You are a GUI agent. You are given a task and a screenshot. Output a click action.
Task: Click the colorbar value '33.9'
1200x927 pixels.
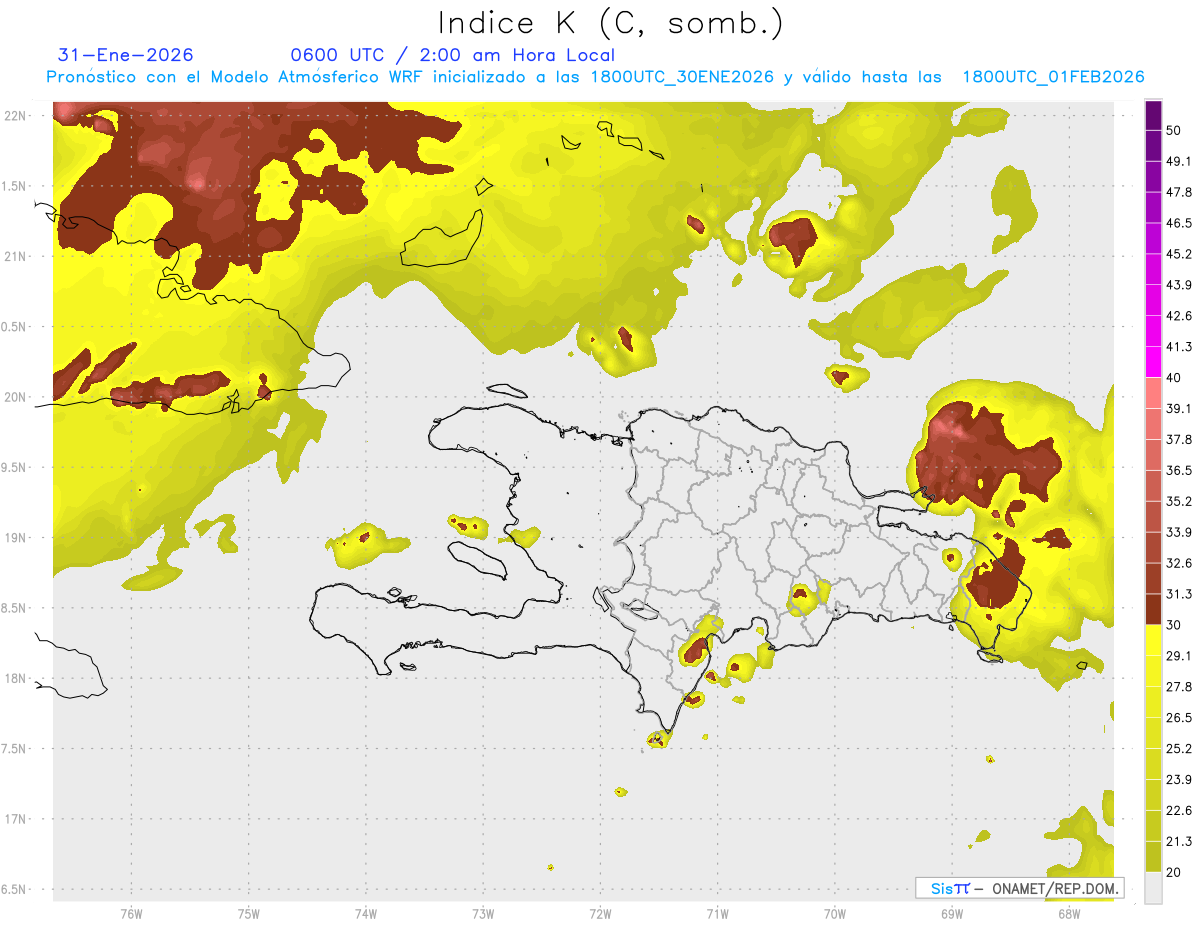pos(1178,532)
